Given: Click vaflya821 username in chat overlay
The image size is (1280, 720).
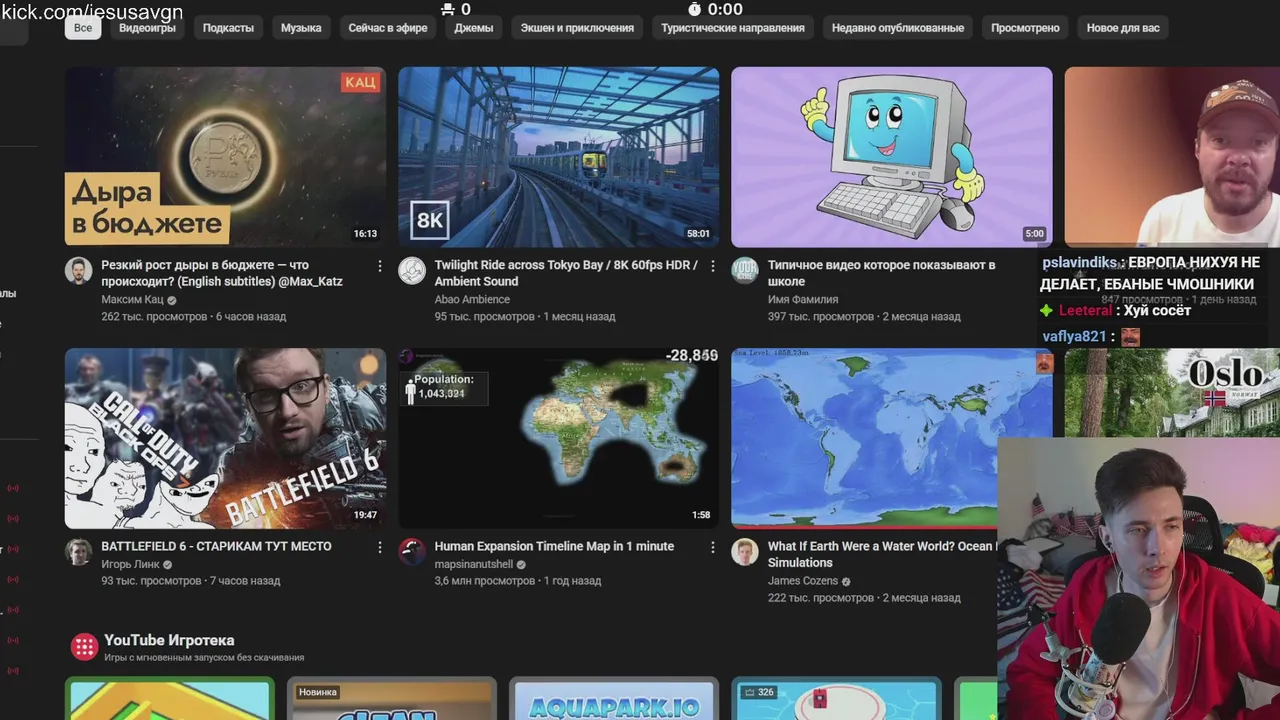Looking at the screenshot, I should tap(1074, 337).
